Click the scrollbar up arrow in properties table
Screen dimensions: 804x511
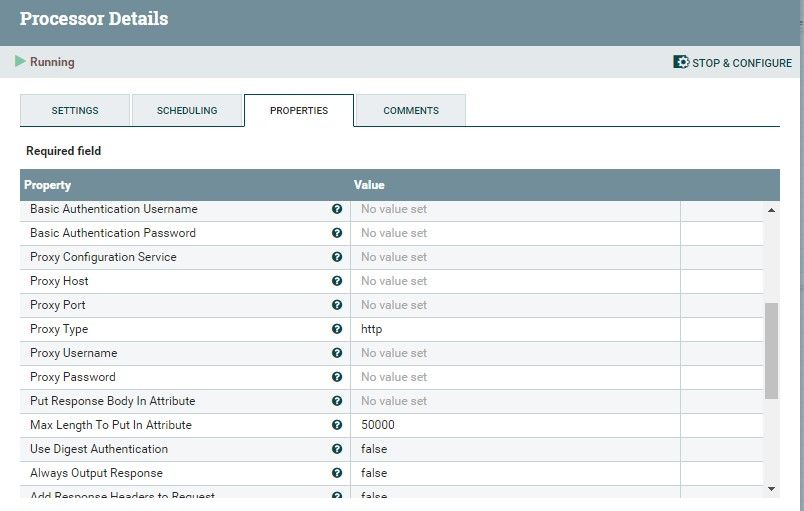(771, 210)
